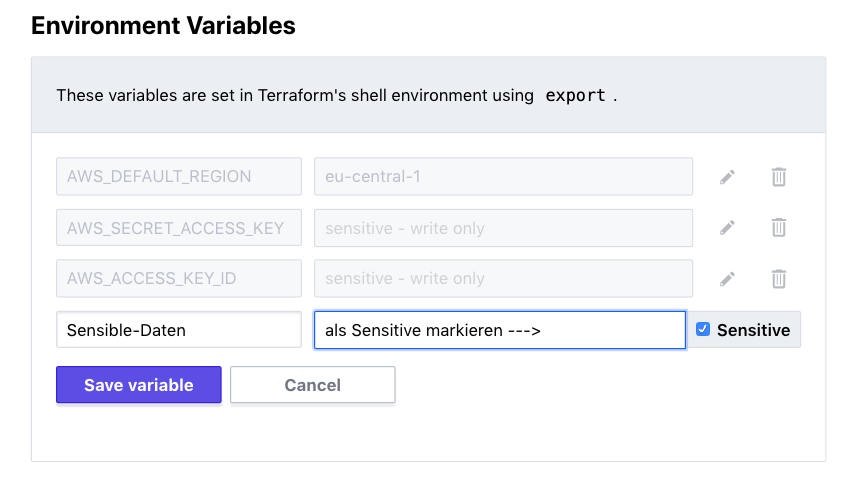Image resolution: width=858 pixels, height=477 pixels.
Task: Delete the AWS_DEFAULT_REGION variable
Action: [x=778, y=177]
